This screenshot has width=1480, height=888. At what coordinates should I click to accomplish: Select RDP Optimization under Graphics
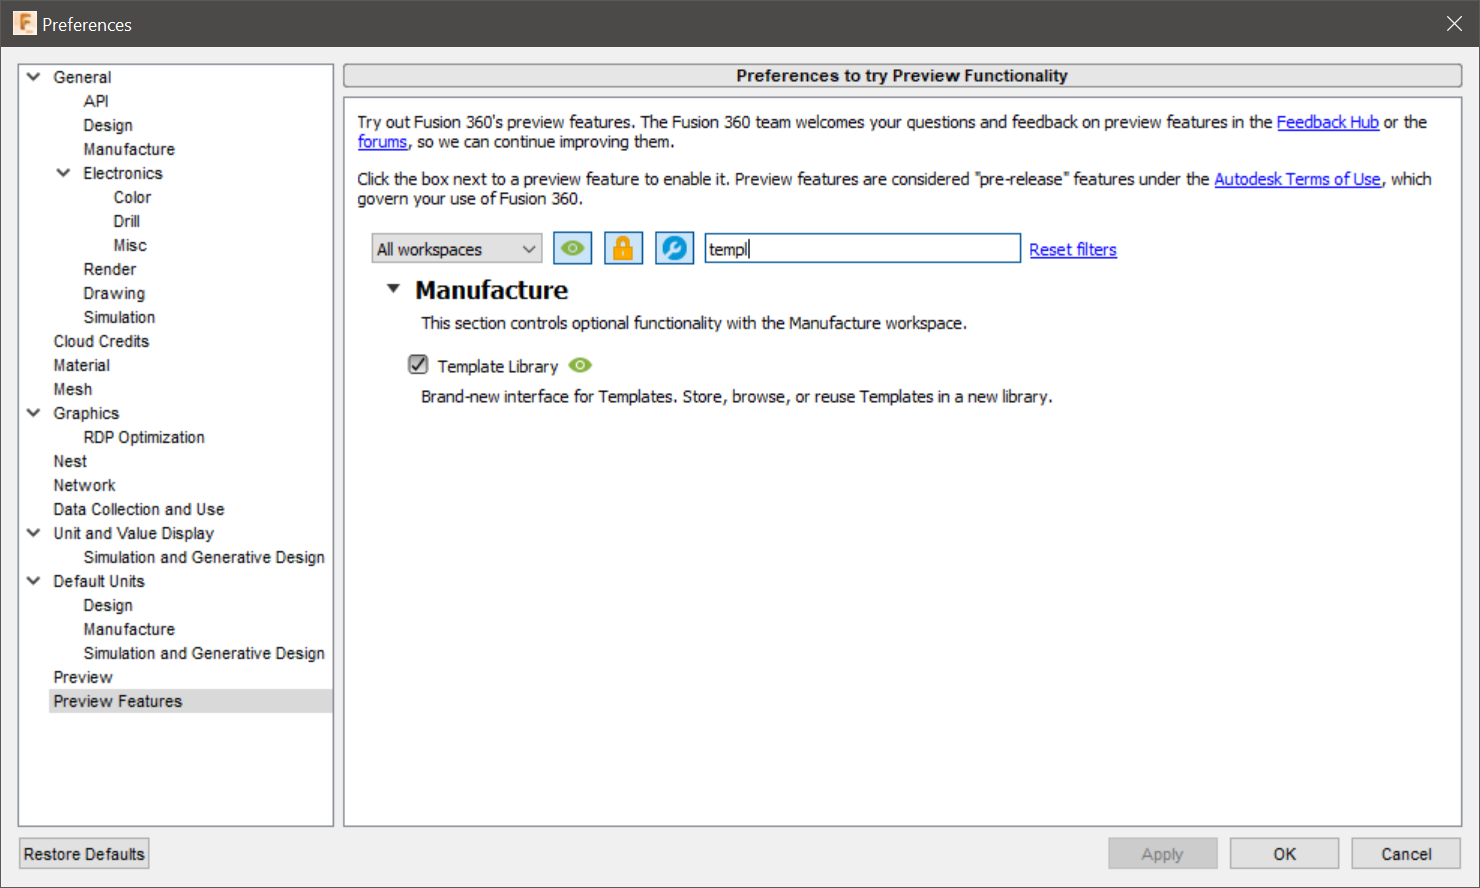(144, 437)
